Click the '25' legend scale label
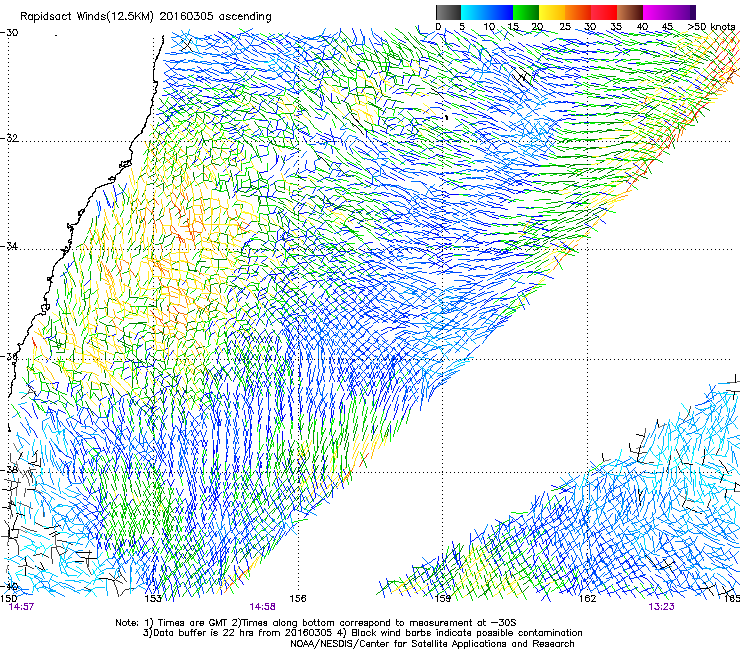The height and width of the screenshot is (650, 740). pyautogui.click(x=565, y=26)
